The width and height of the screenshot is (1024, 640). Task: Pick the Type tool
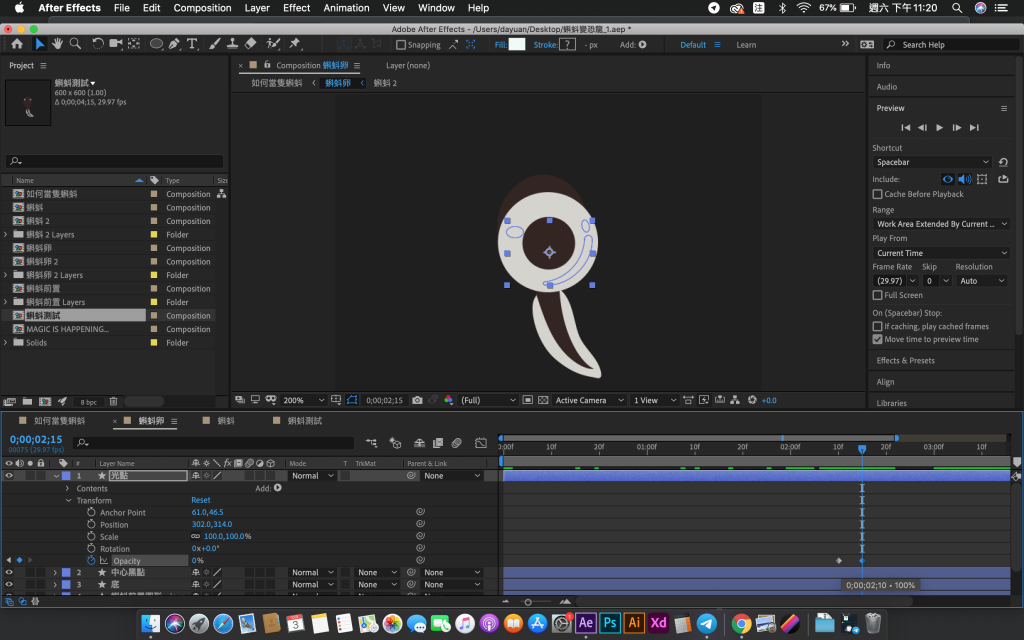(x=192, y=44)
